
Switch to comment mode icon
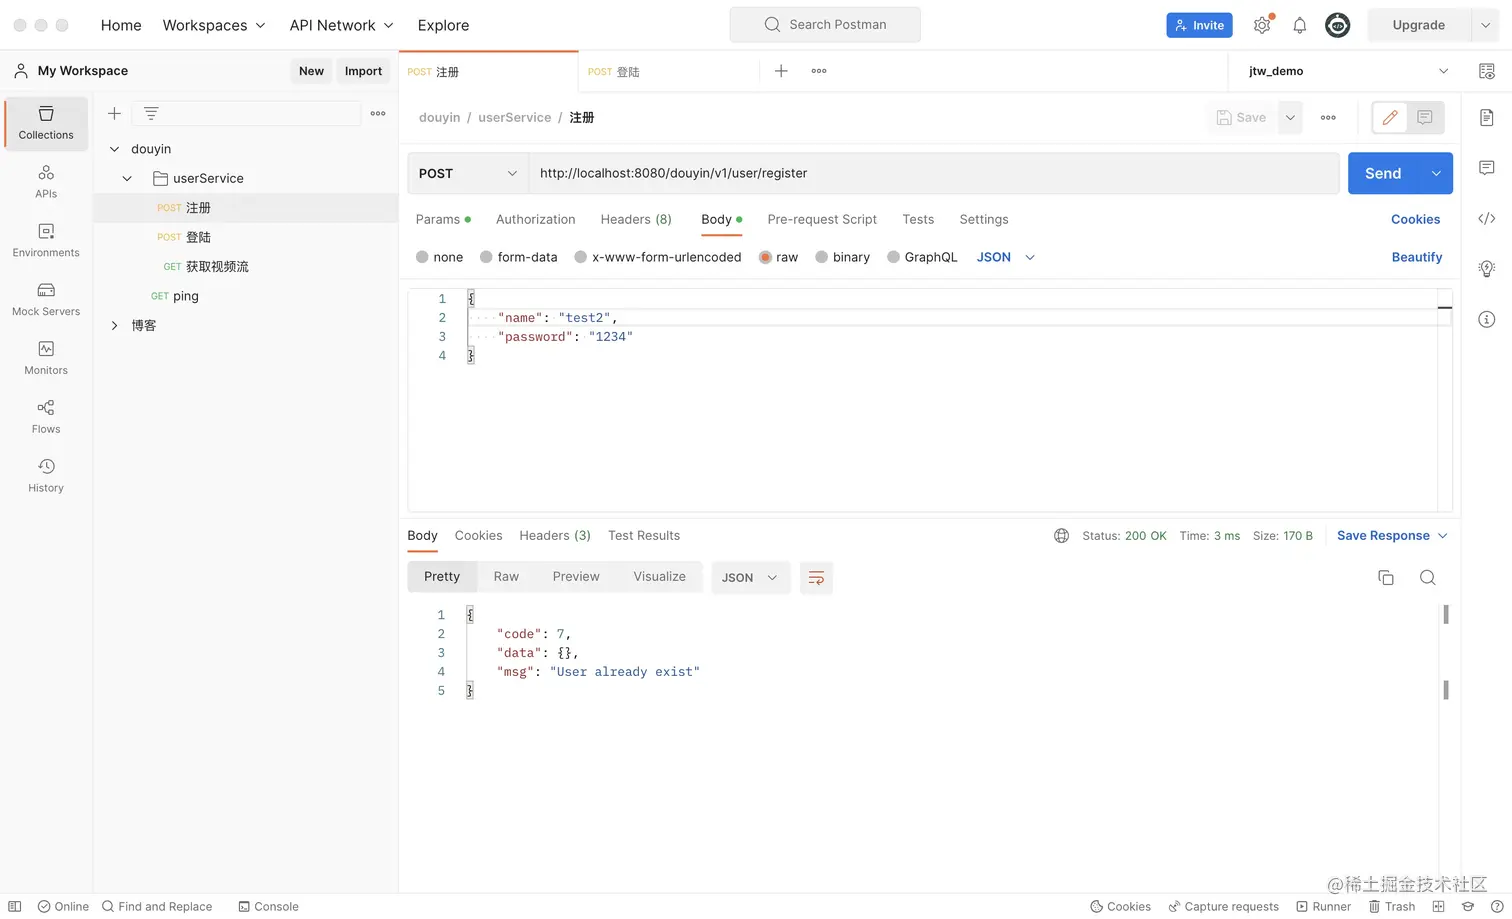(1425, 117)
